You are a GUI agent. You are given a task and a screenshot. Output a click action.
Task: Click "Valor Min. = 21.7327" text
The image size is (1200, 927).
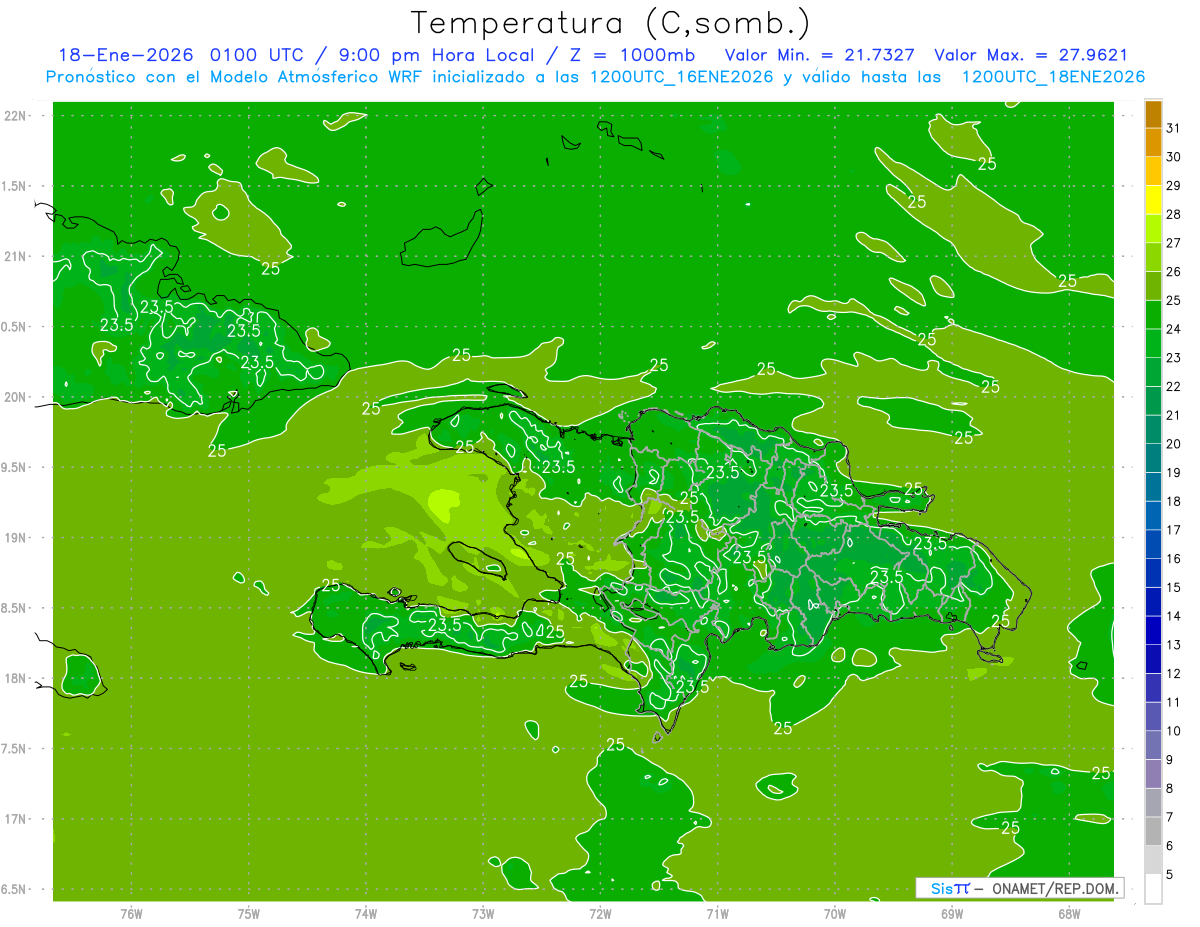pos(819,55)
